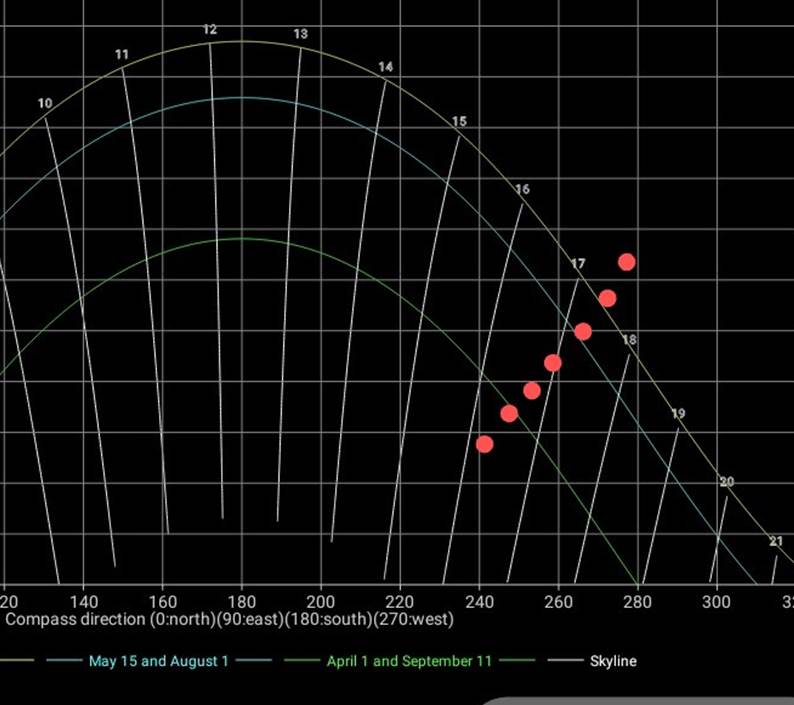
Task: Click the 180 compass axis label
Action: pos(241,602)
